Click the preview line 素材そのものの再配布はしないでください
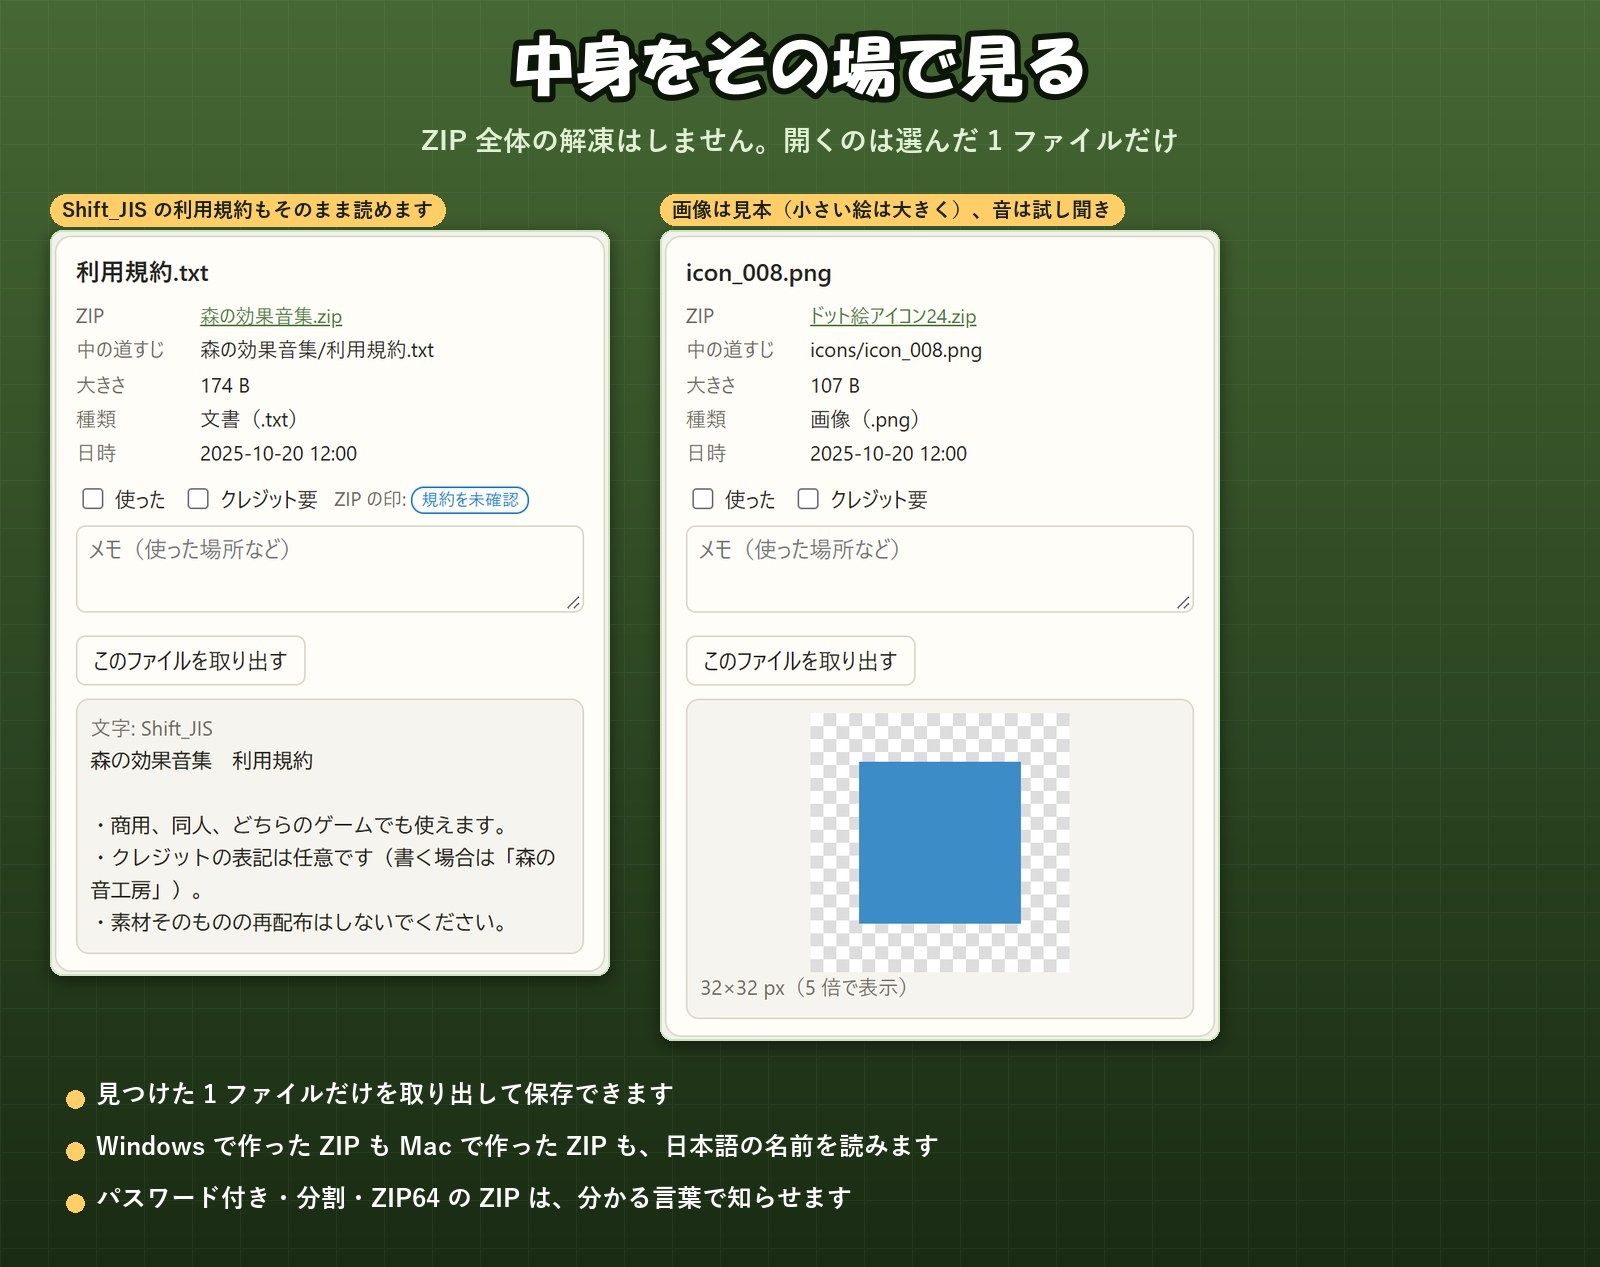Screen dimensions: 1600x1267 tap(303, 922)
